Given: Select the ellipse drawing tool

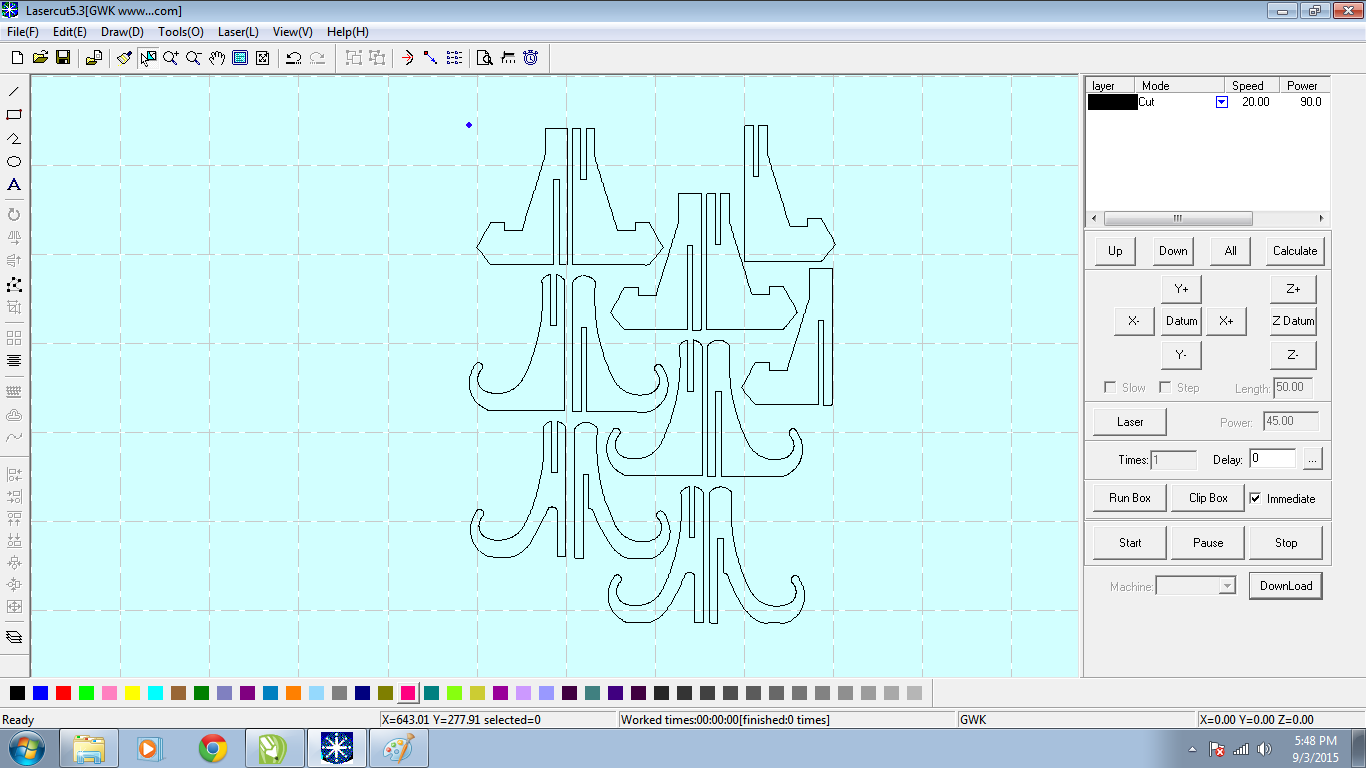Looking at the screenshot, I should coord(14,161).
